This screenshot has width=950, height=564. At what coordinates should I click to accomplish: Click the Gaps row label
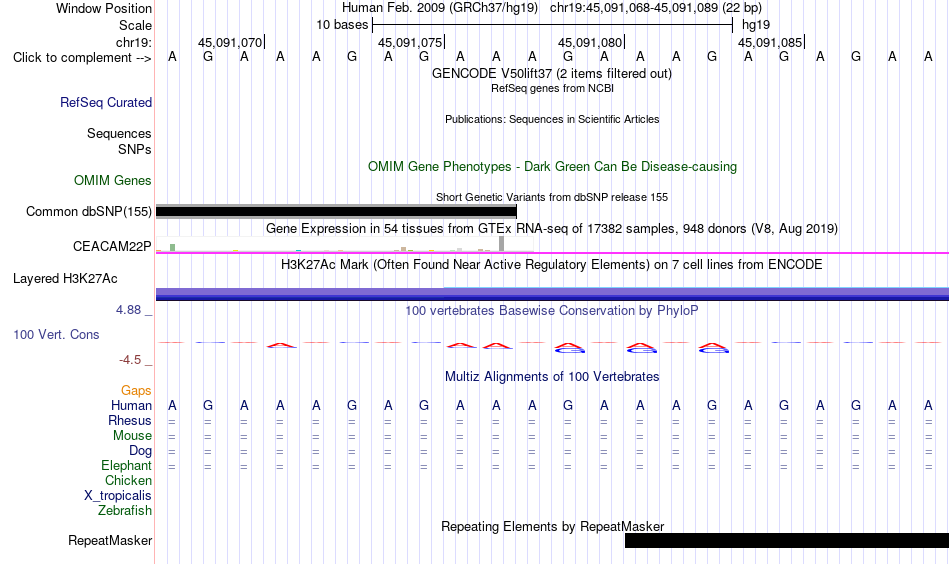[x=136, y=391]
